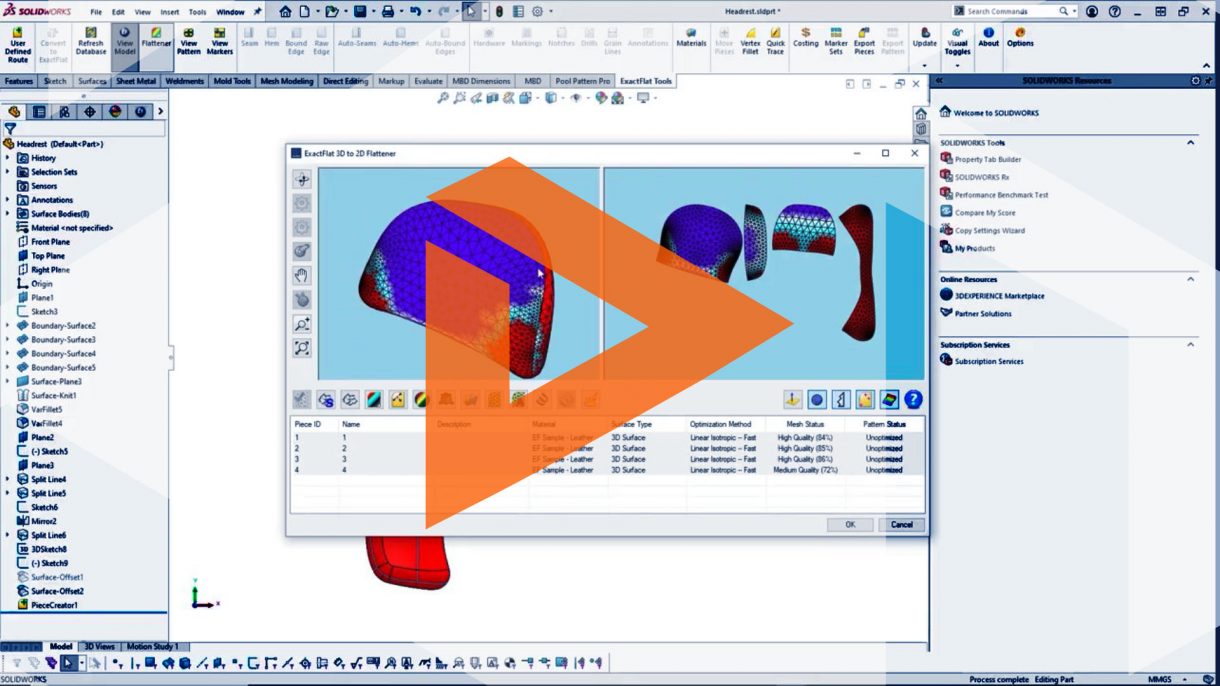
Task: Open ExactFlat Options in the ribbon
Action: [1020, 38]
